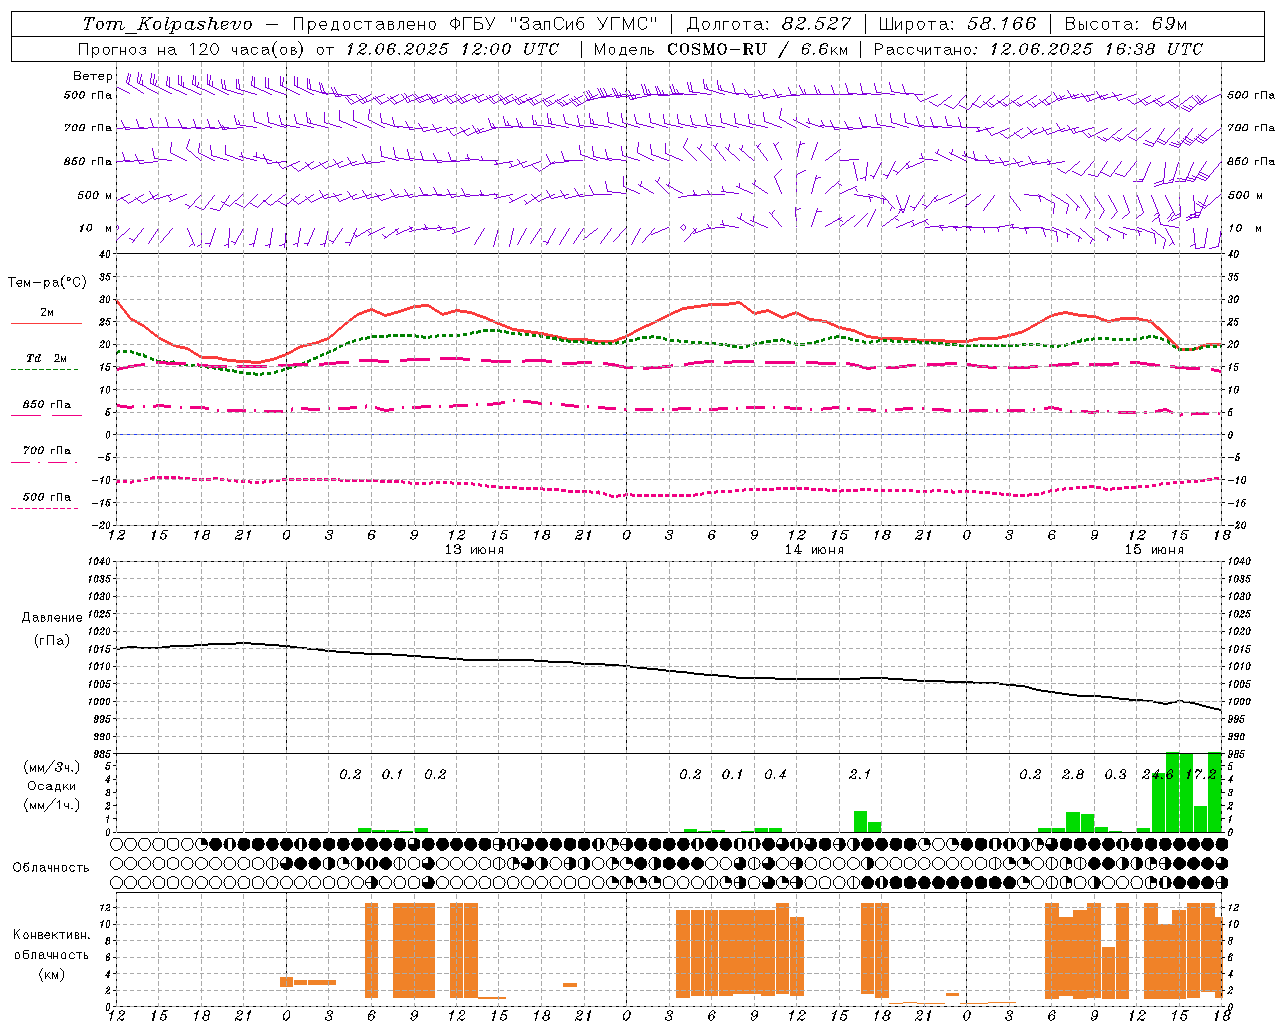Viewport: 1280px width, 1024px height.
Task: Click the Td 2м dew point legend label
Action: (46, 358)
